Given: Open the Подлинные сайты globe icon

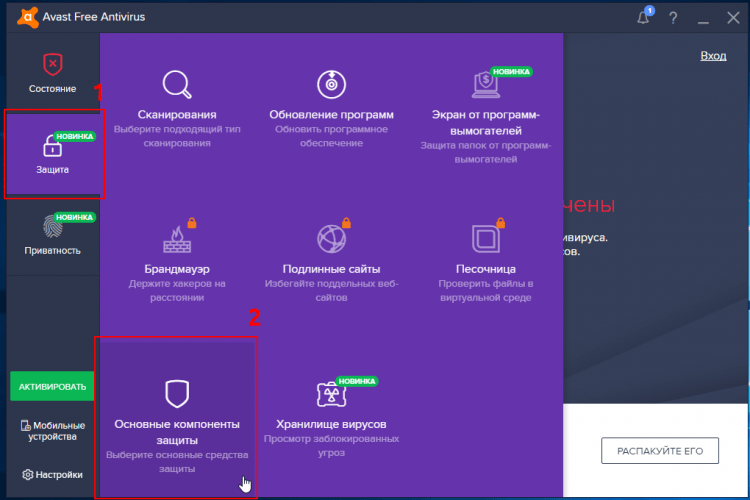Looking at the screenshot, I should (331, 239).
